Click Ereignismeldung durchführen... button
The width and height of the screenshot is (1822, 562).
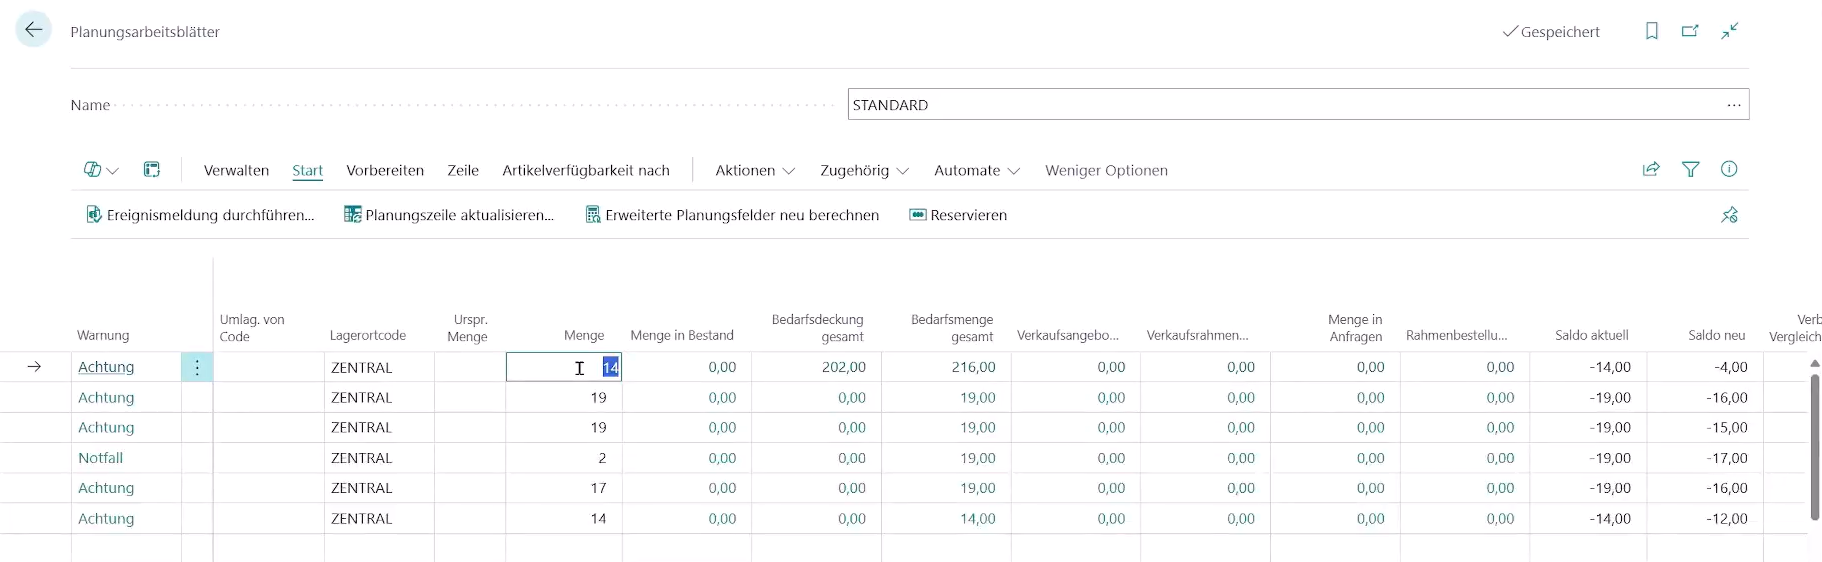pos(200,215)
